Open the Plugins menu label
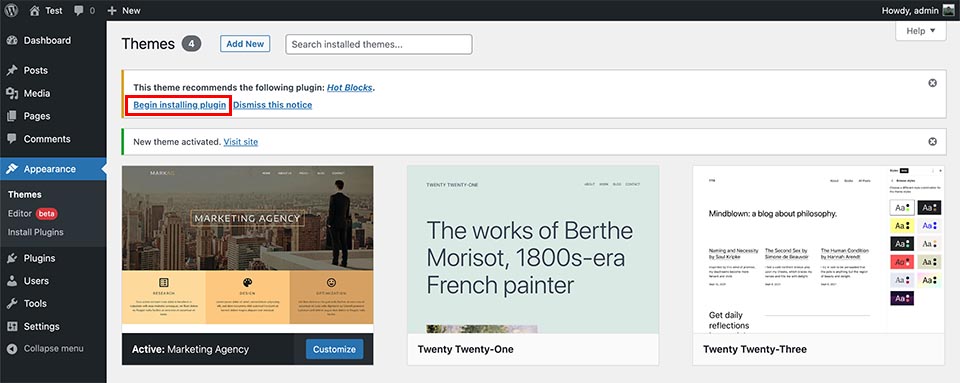 (x=39, y=258)
